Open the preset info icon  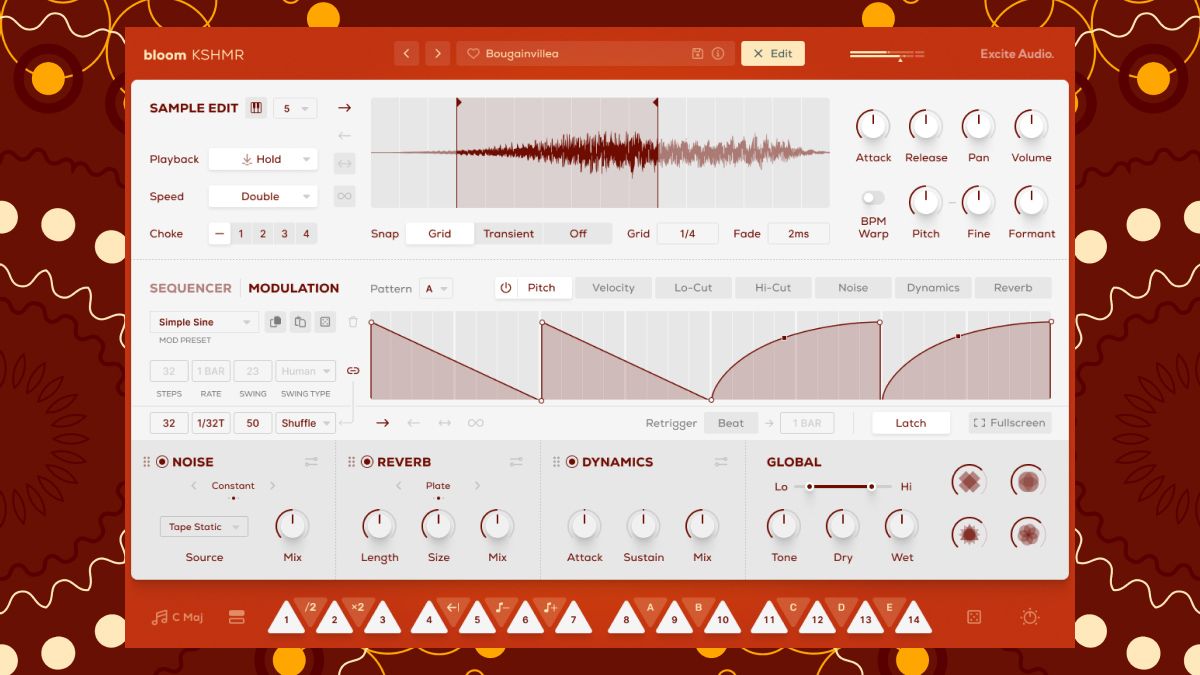[718, 54]
